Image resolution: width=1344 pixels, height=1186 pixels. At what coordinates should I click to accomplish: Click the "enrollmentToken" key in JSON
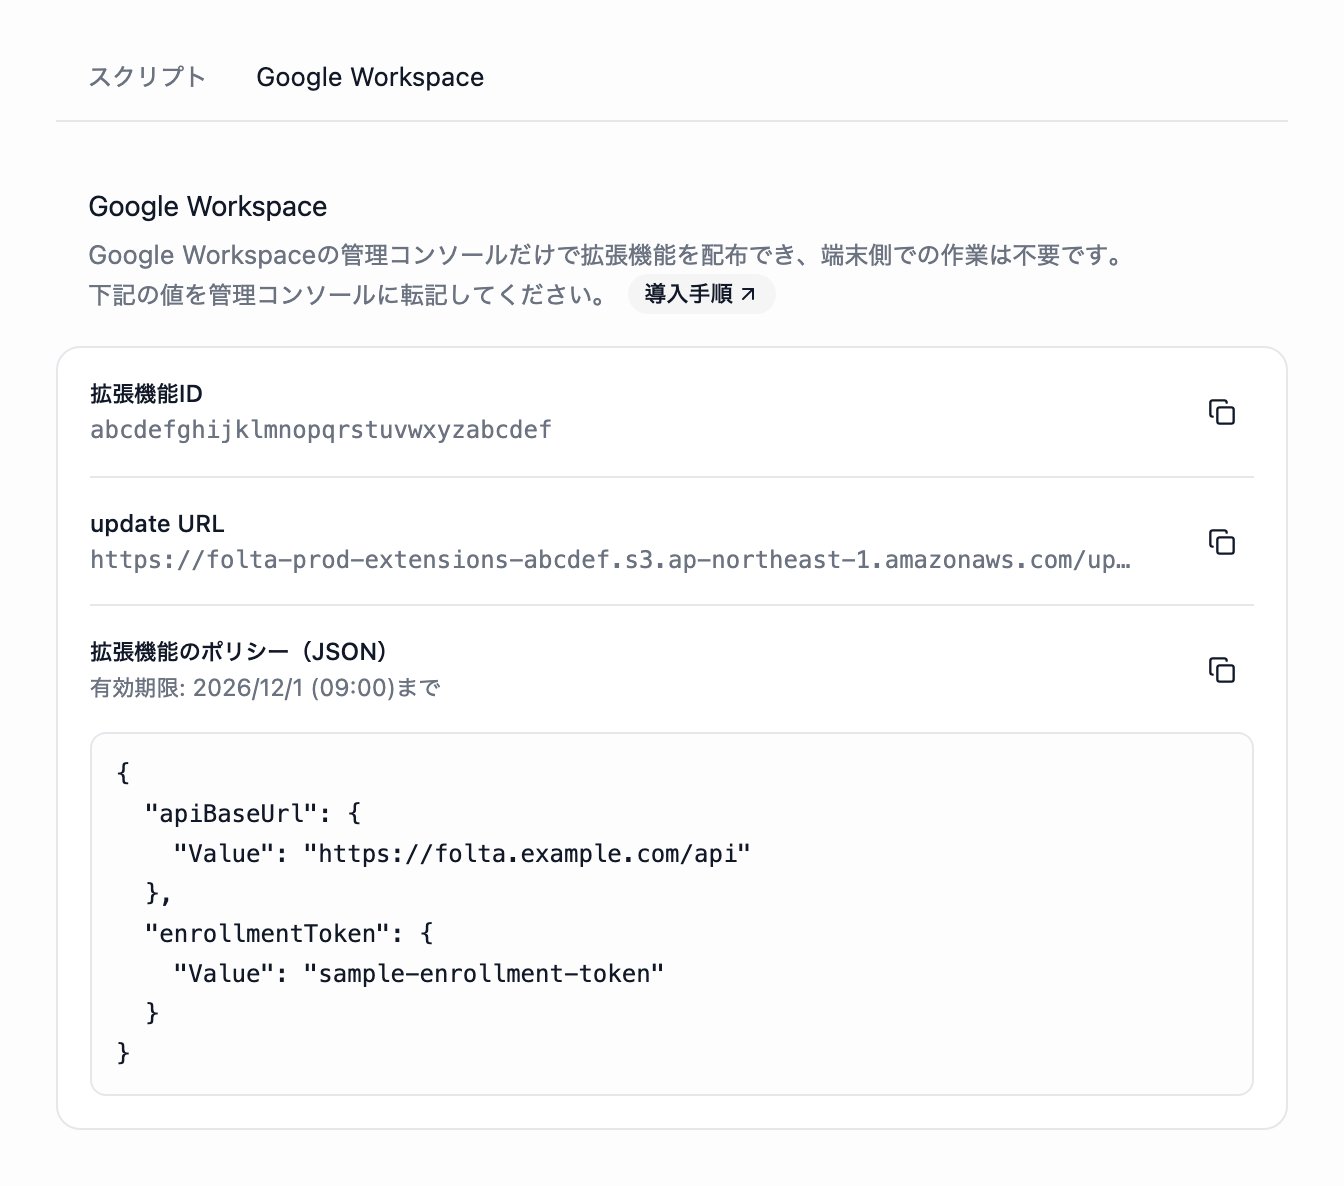267,933
